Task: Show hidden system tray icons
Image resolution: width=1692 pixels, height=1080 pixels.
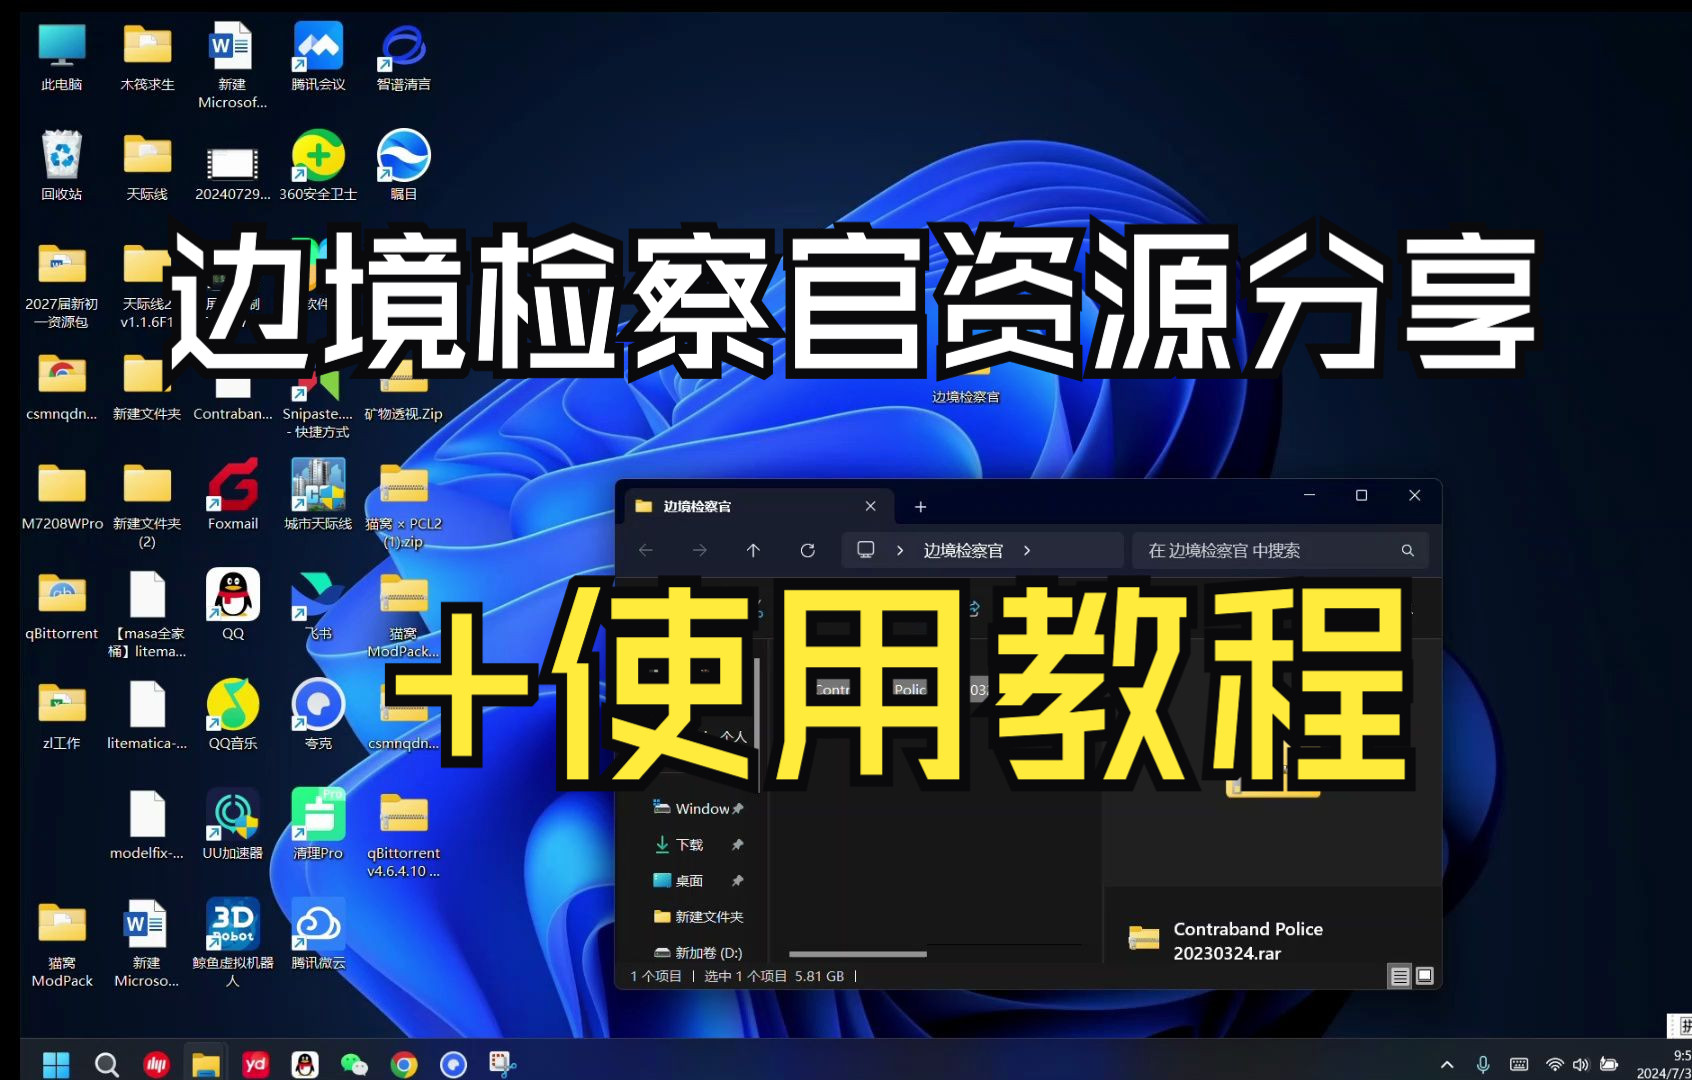Action: point(1447,1064)
